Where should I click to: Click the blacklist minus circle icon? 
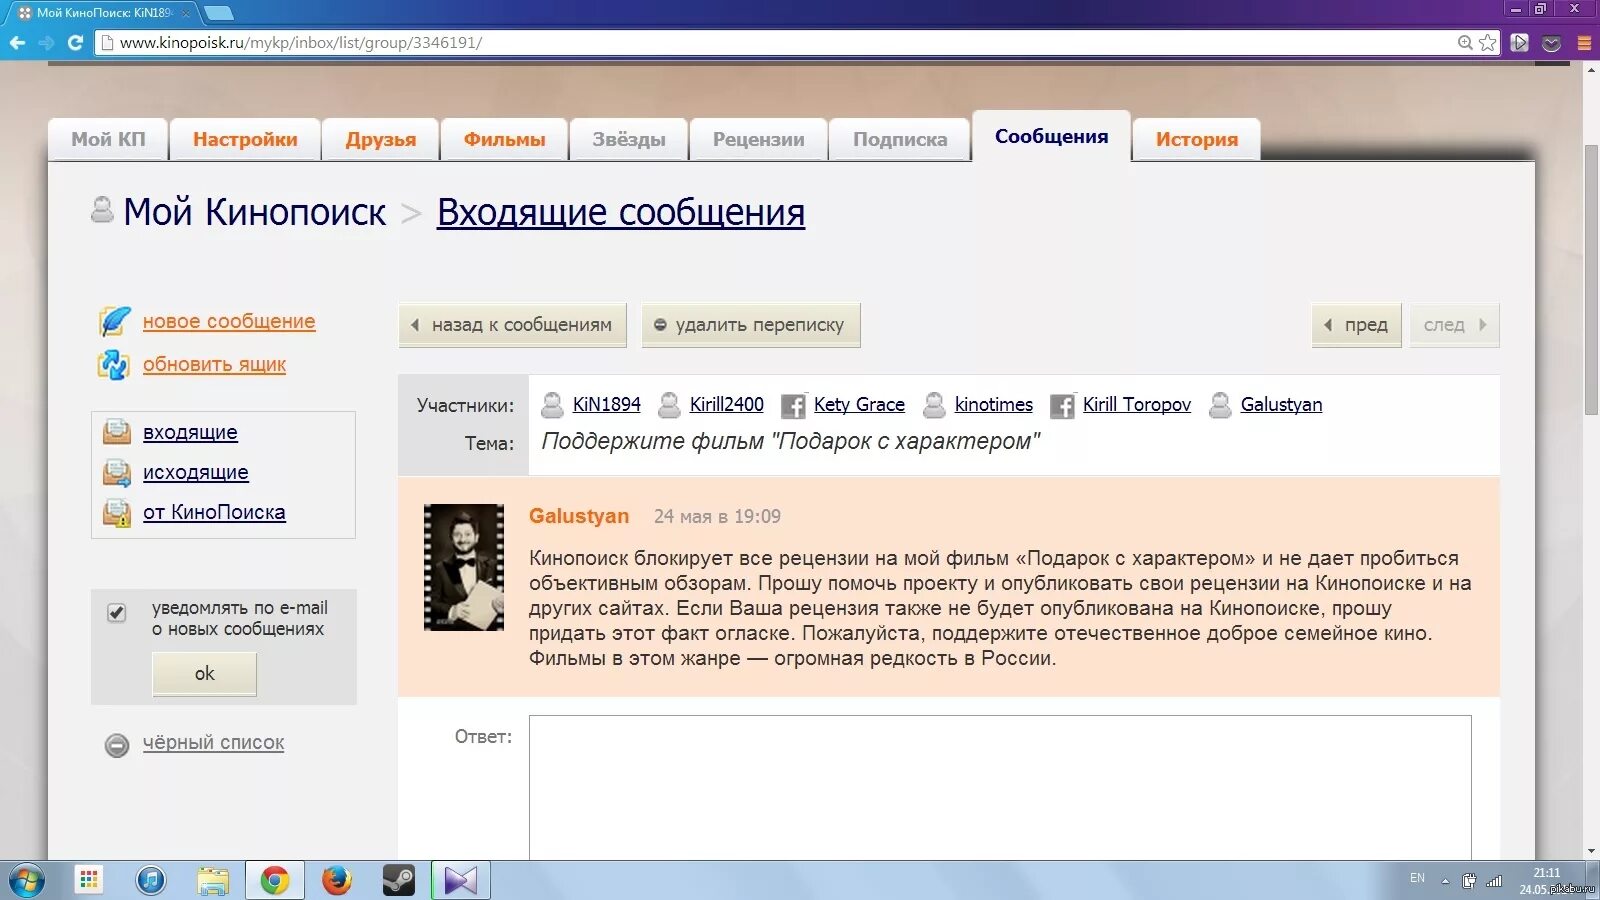tap(117, 745)
